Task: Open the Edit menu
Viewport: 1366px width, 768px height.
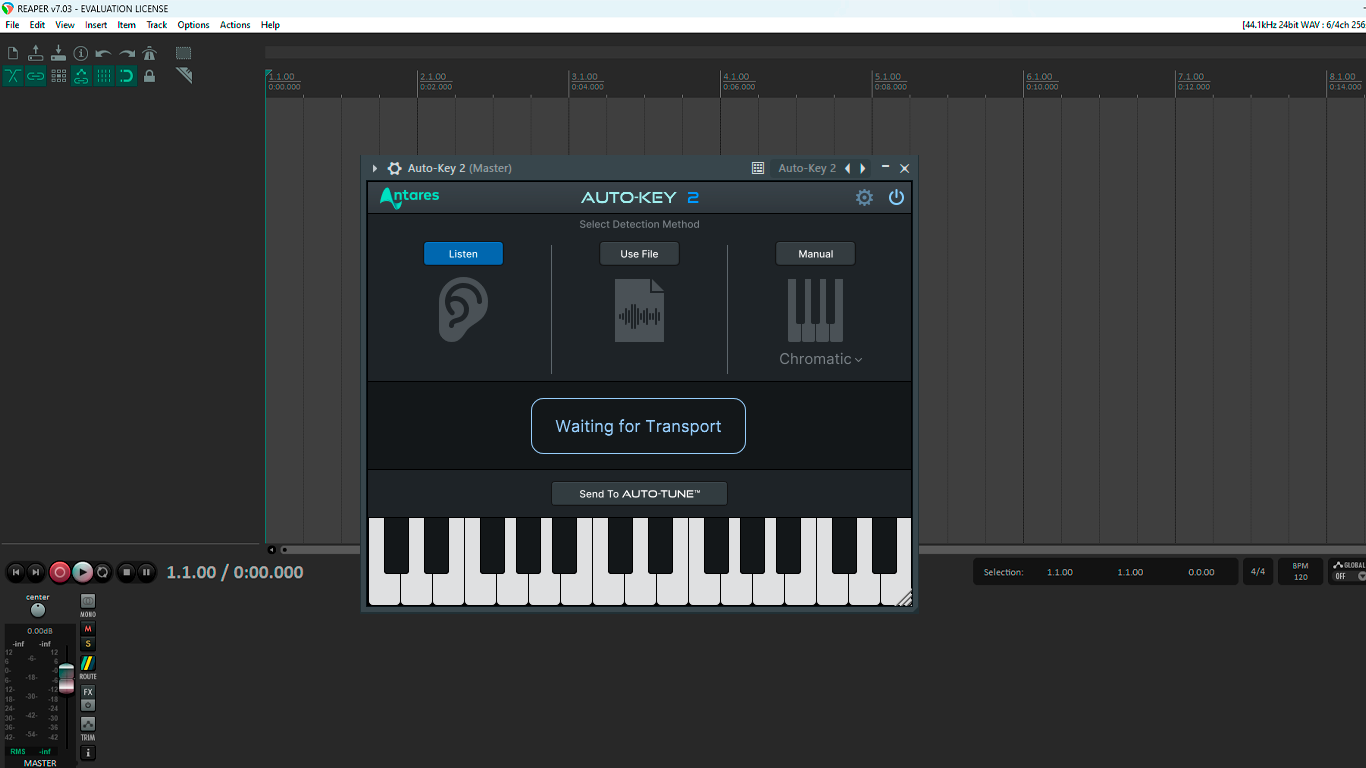Action: pyautogui.click(x=37, y=25)
